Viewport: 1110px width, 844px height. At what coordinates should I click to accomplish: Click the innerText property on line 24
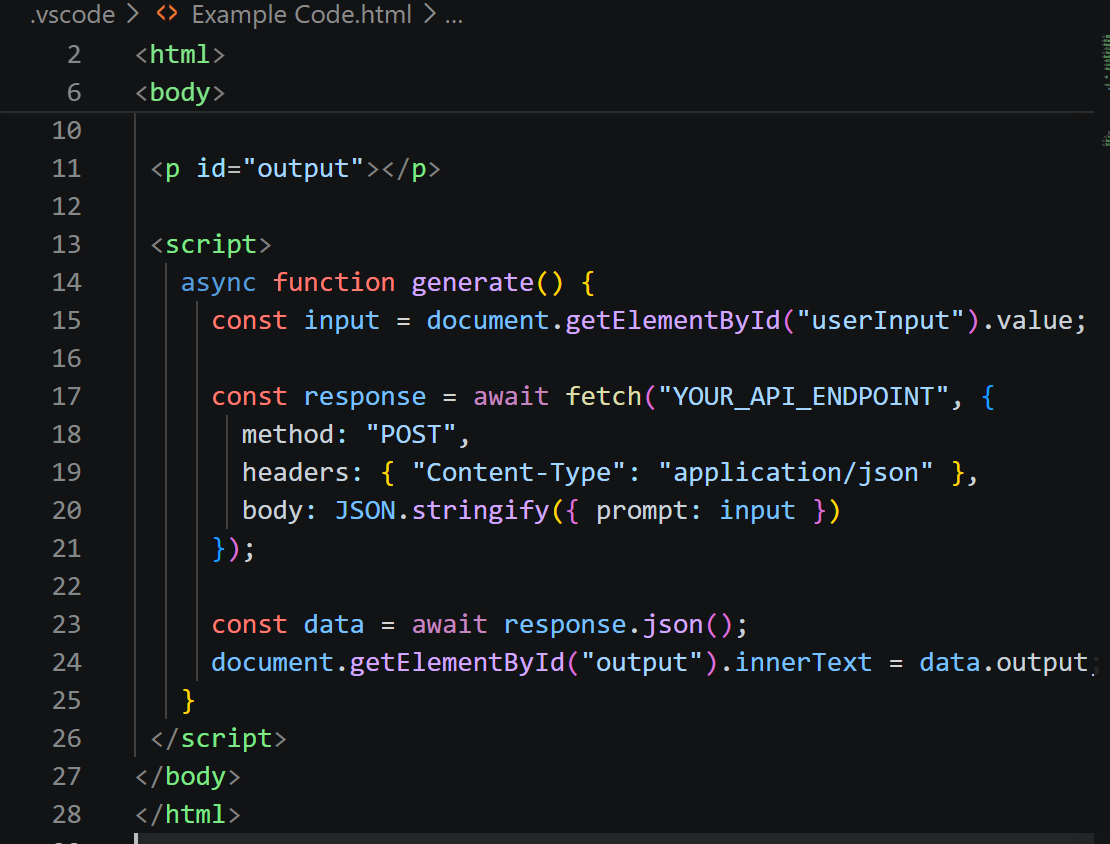[803, 662]
